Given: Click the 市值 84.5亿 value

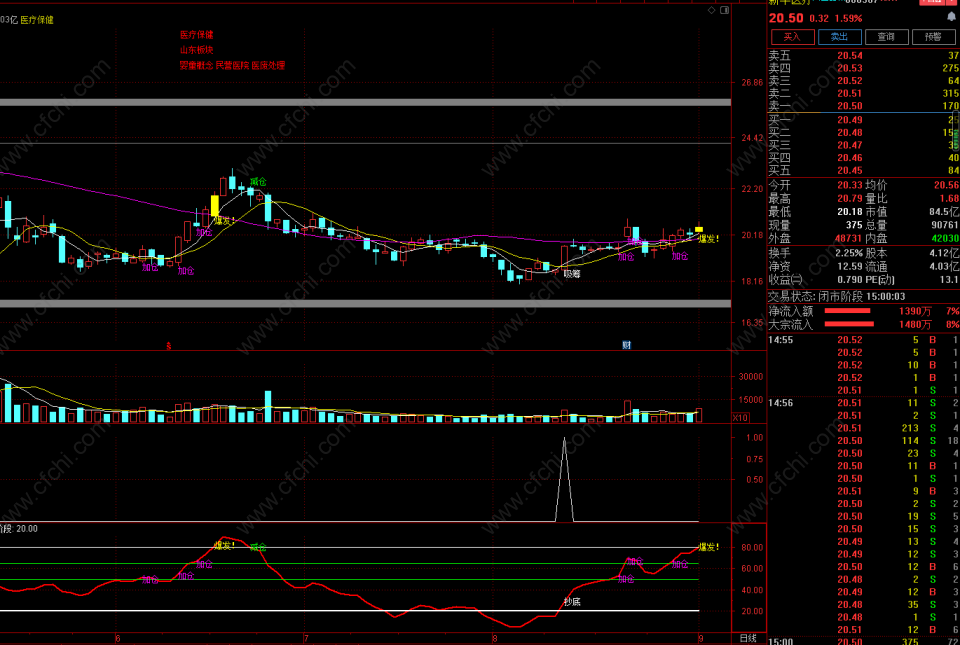Looking at the screenshot, I should [x=944, y=212].
